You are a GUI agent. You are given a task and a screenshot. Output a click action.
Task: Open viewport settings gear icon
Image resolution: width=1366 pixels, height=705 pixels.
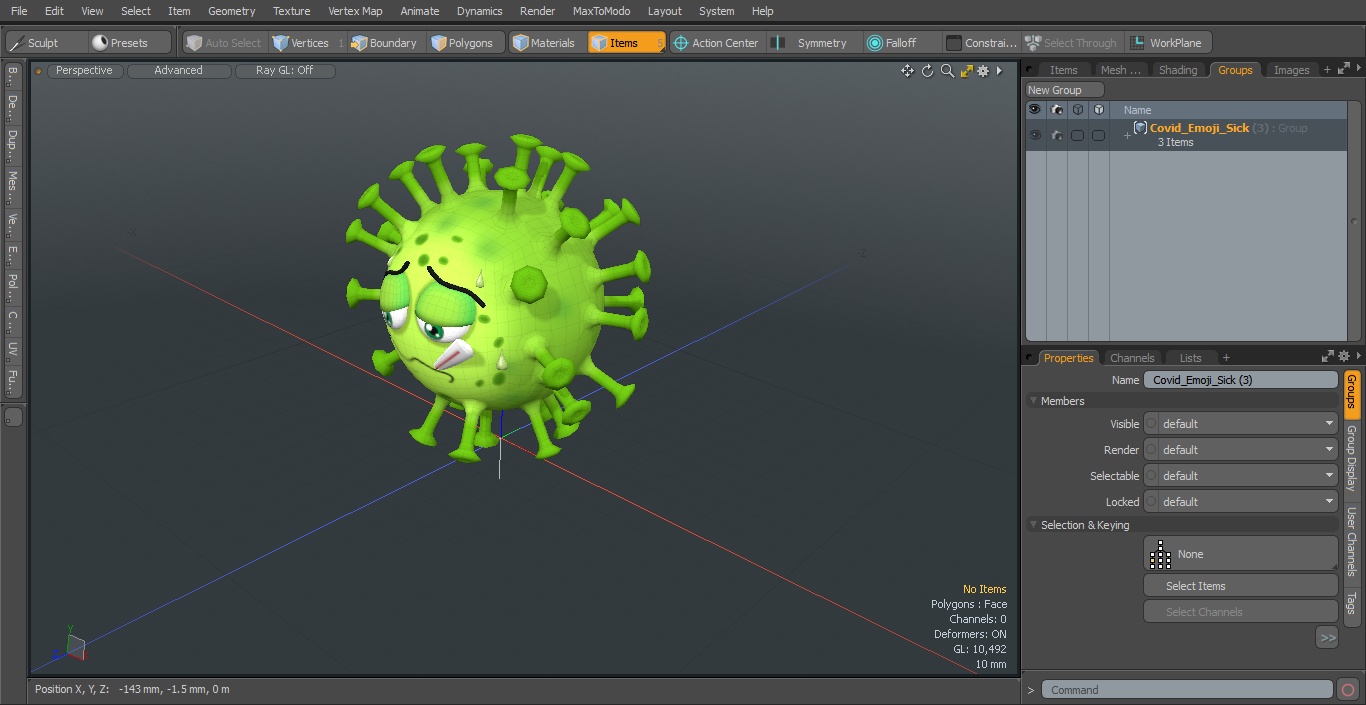point(983,71)
